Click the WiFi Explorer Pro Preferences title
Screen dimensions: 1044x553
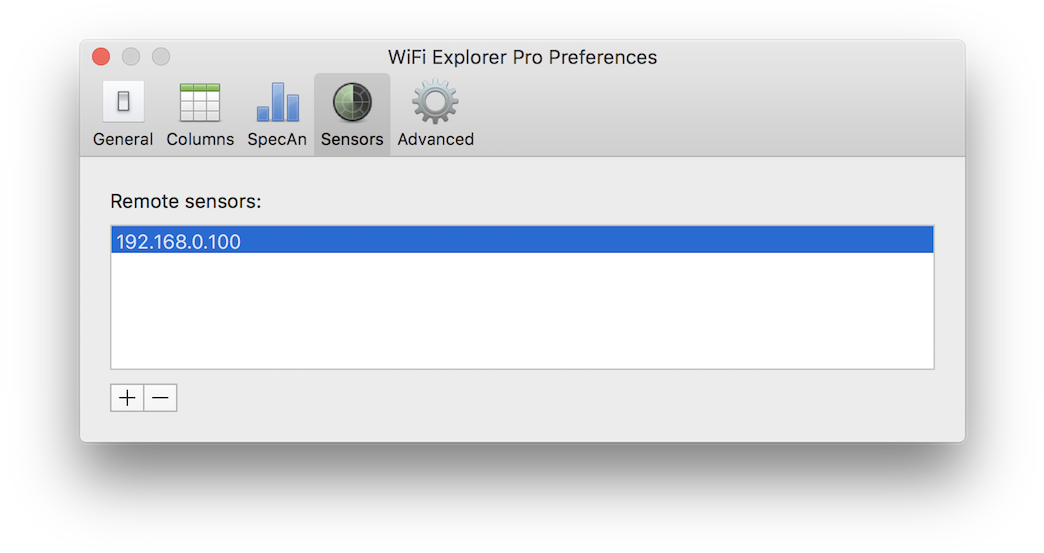pyautogui.click(x=522, y=57)
